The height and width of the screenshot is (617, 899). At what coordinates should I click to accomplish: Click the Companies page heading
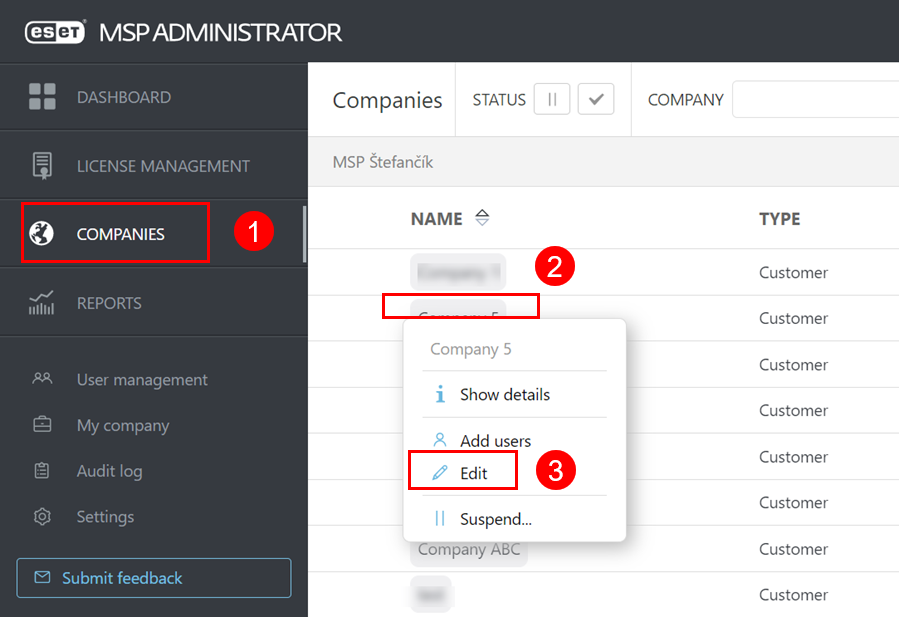(387, 100)
